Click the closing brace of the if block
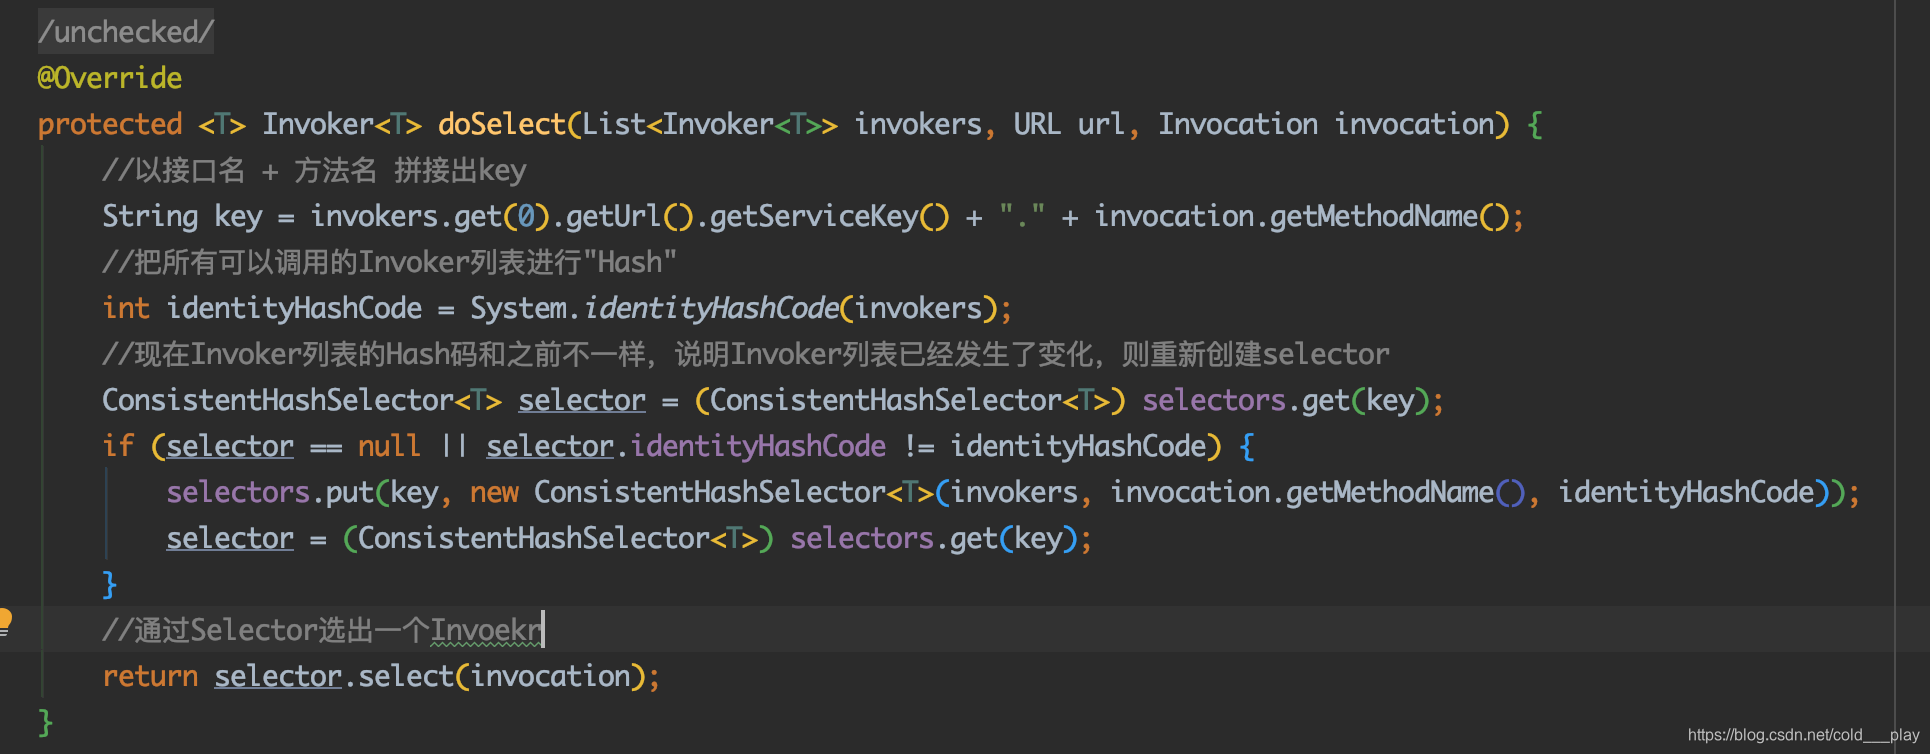1930x754 pixels. click(110, 584)
